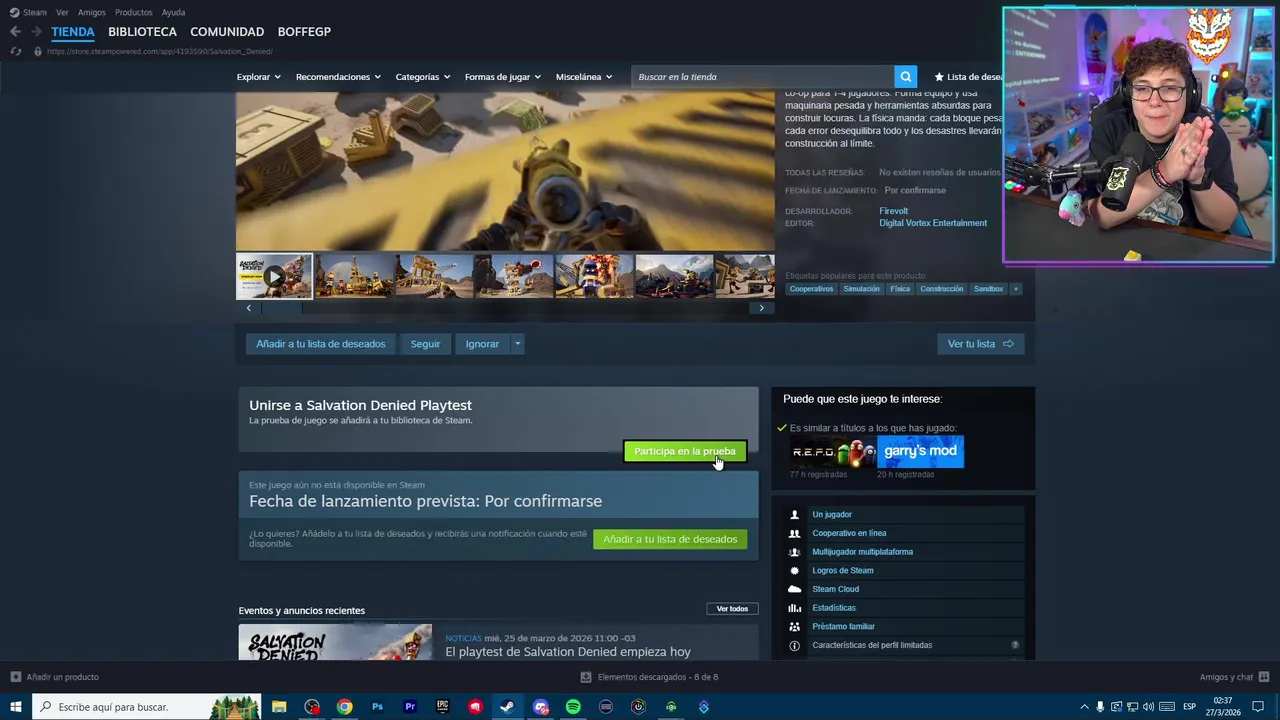Click the page reload icon beside URL
1280x720 pixels.
(15, 51)
